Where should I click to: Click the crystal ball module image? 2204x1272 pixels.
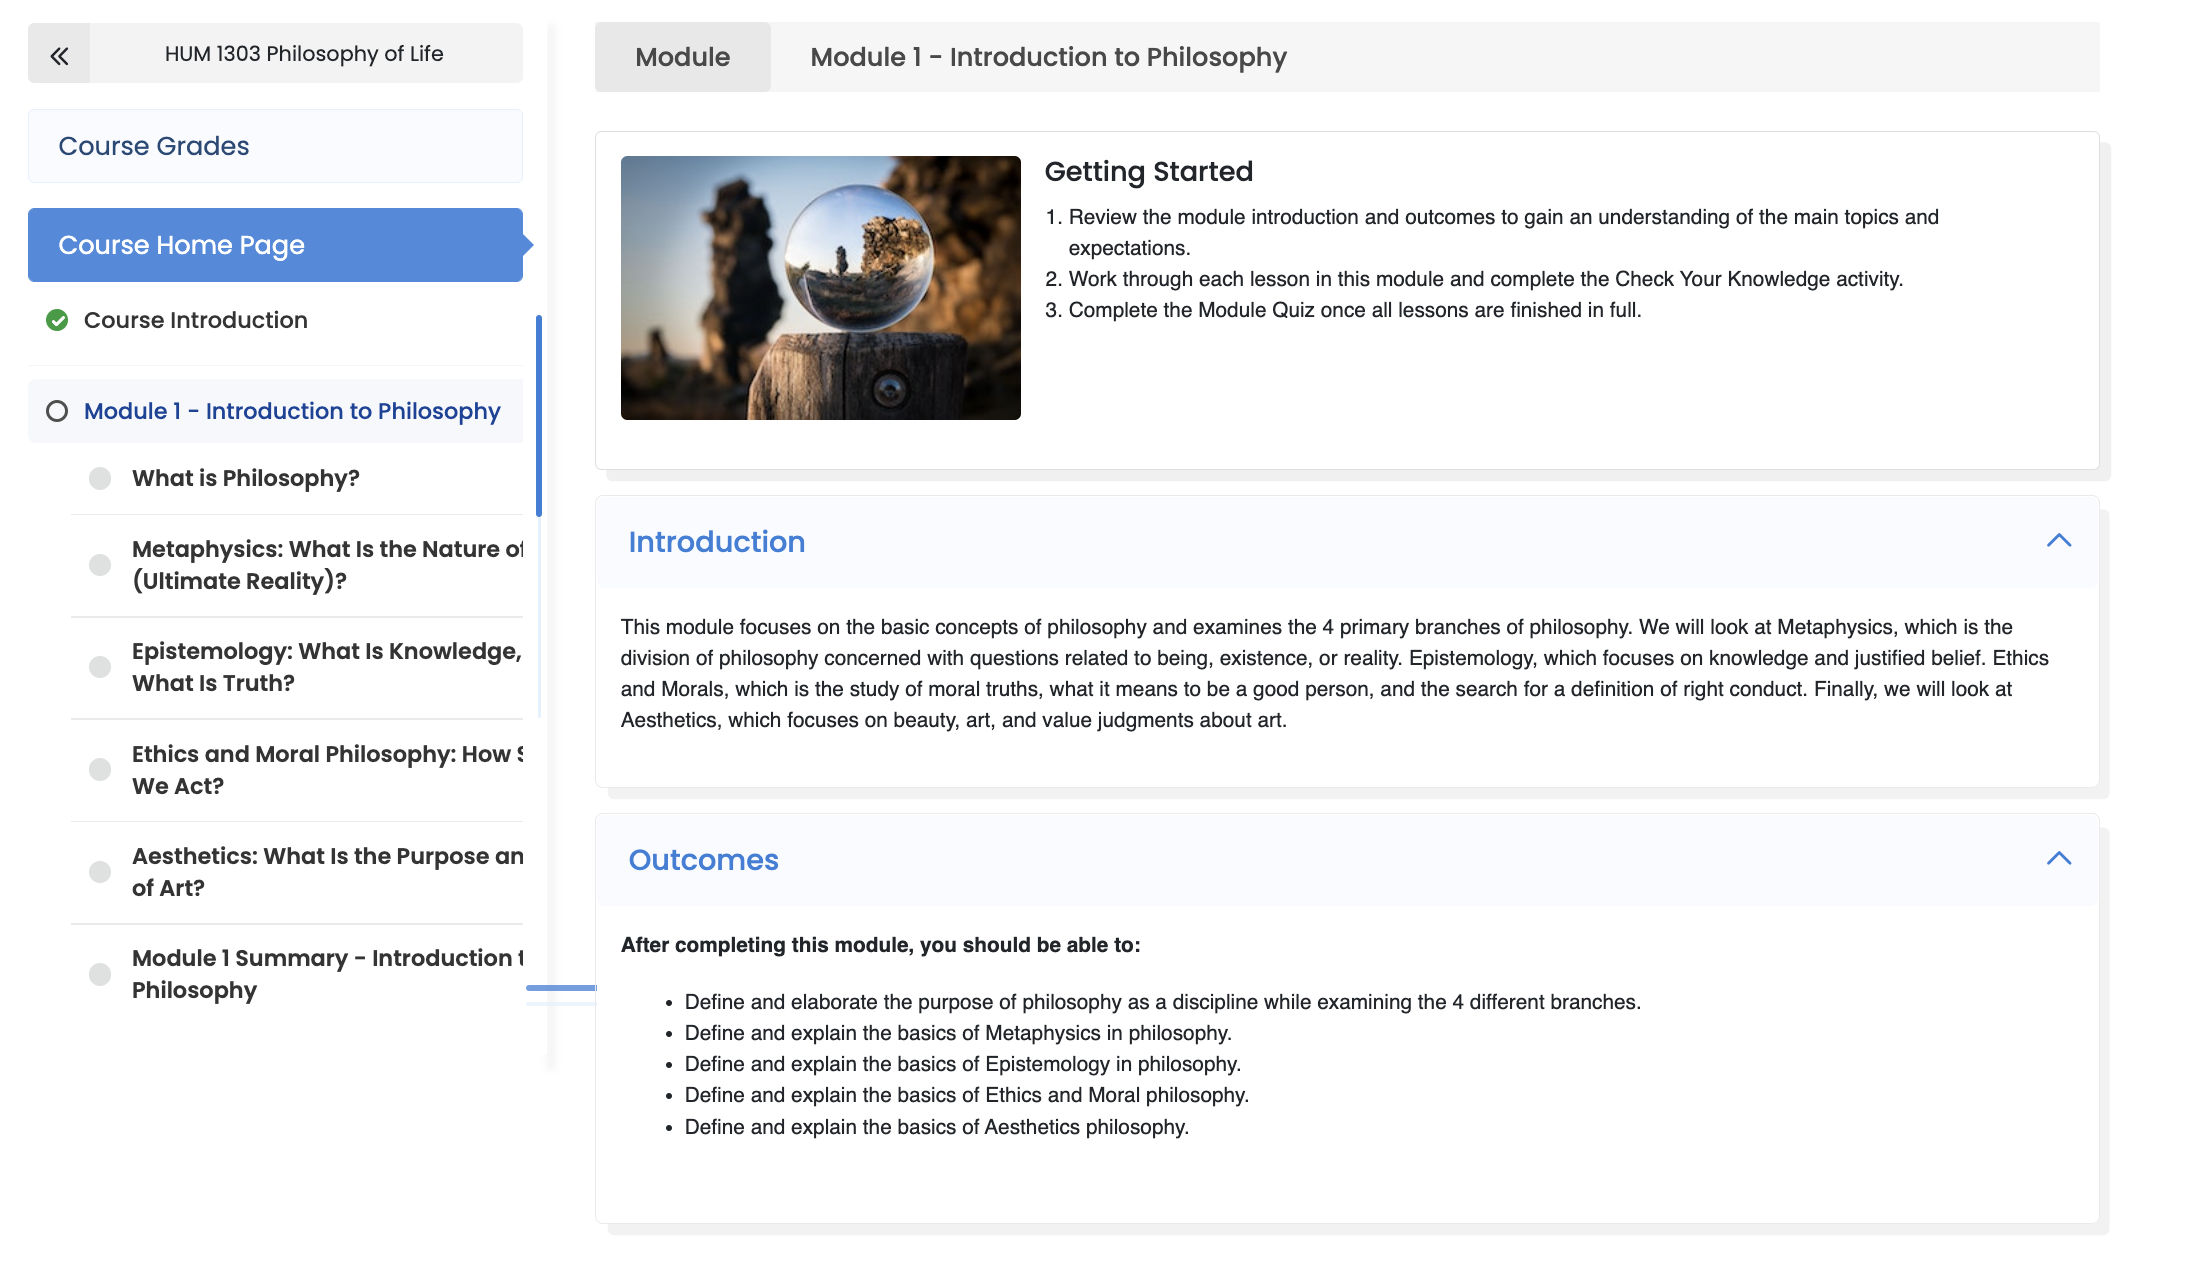point(821,288)
